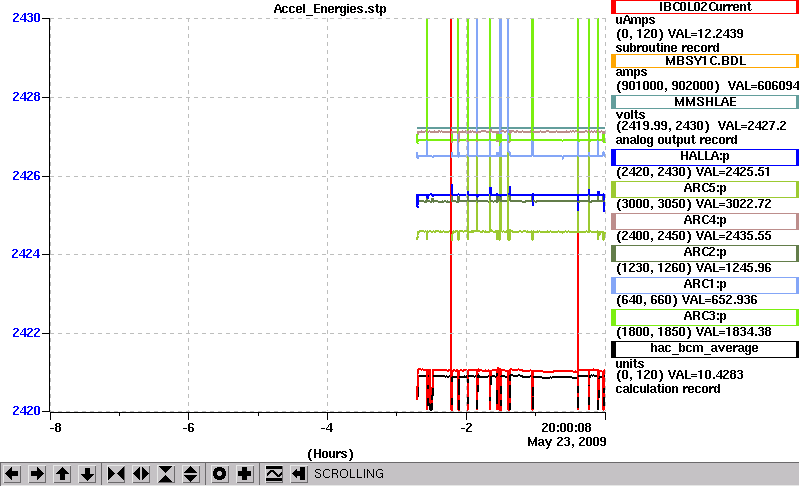The image size is (799, 486).
Task: Click the (Hours) axis unit label
Action: click(x=330, y=454)
